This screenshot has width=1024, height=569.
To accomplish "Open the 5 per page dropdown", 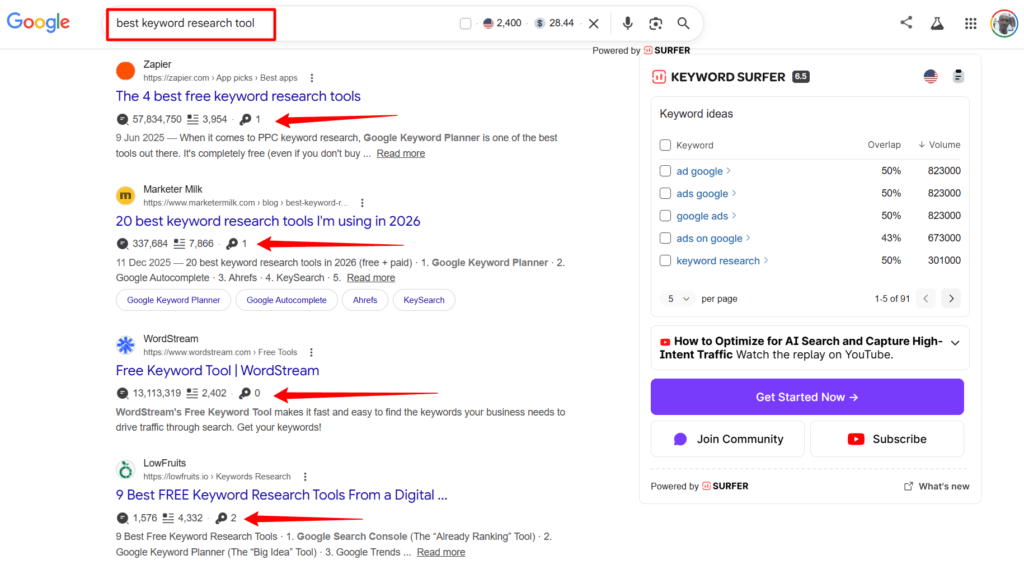I will (678, 299).
